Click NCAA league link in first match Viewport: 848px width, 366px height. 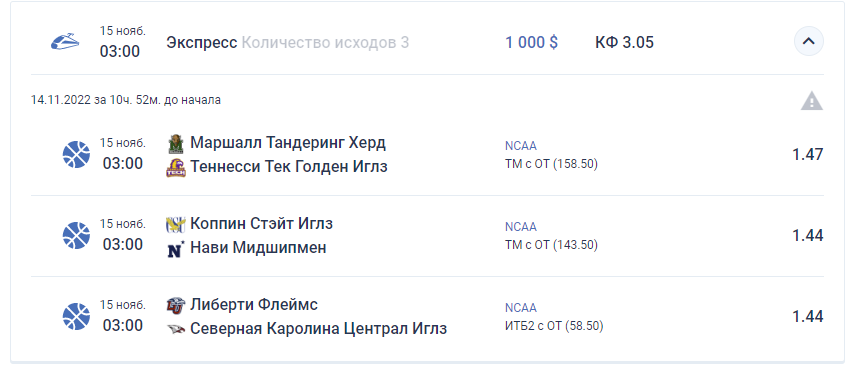pos(521,145)
